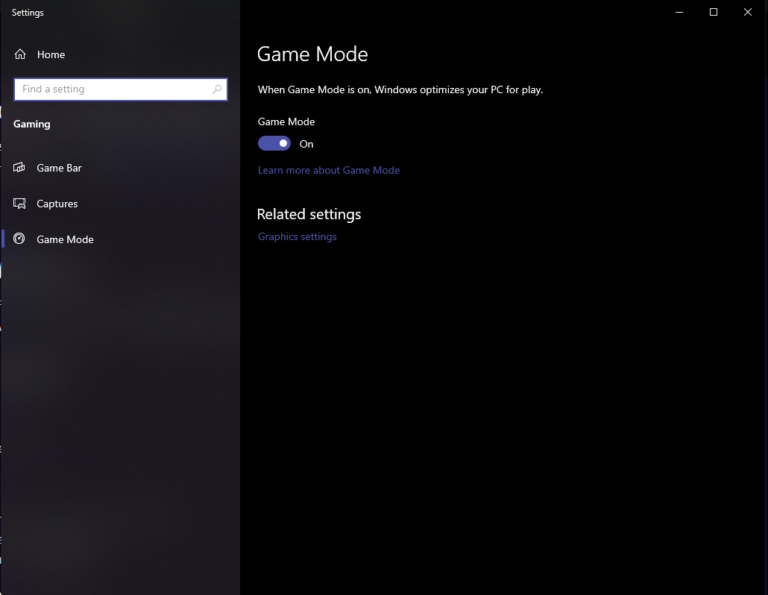Open Learn more about Game Mode link
The width and height of the screenshot is (768, 595).
(x=328, y=170)
